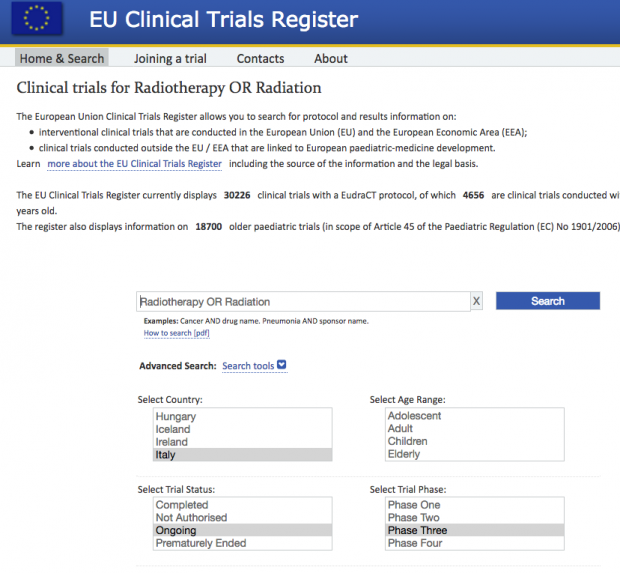This screenshot has width=620, height=573.
Task: Pick Phase One trial phase
Action: pos(474,505)
